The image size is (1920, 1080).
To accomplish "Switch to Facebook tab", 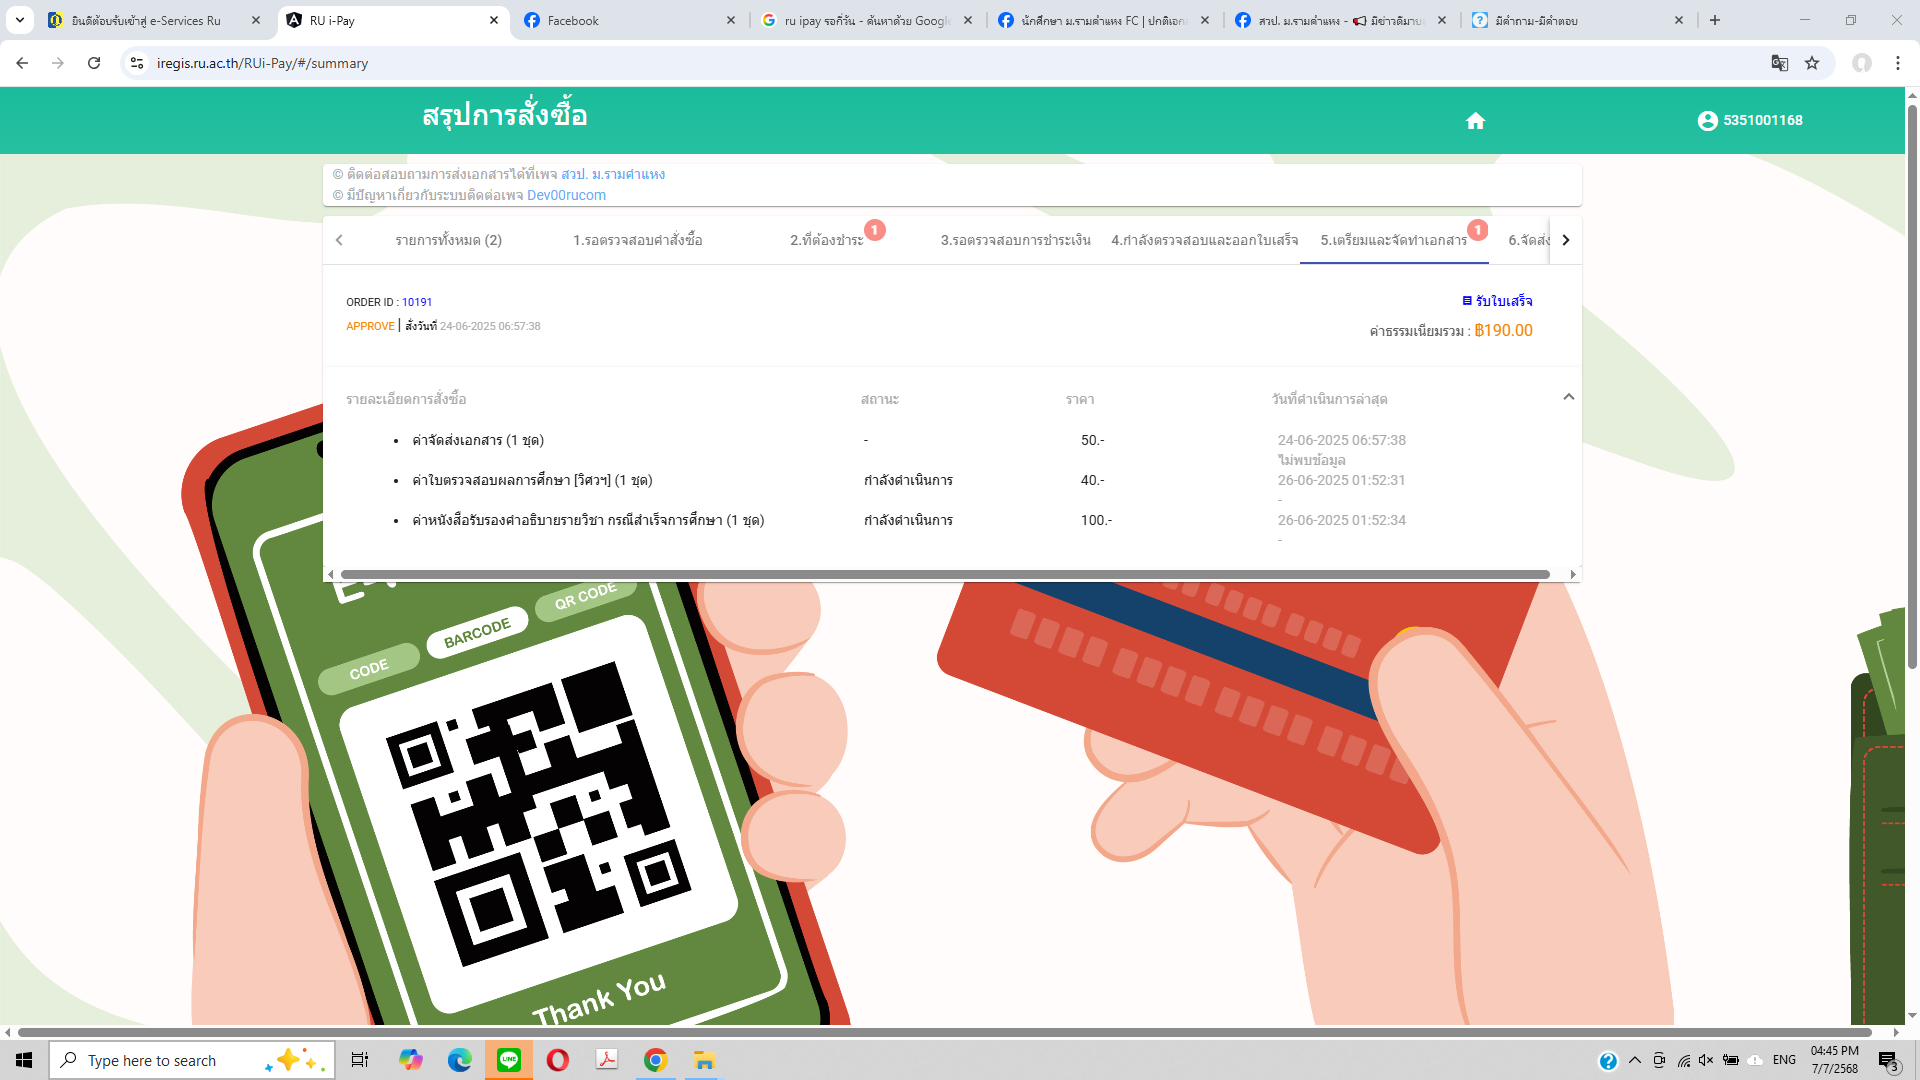I will [x=630, y=20].
